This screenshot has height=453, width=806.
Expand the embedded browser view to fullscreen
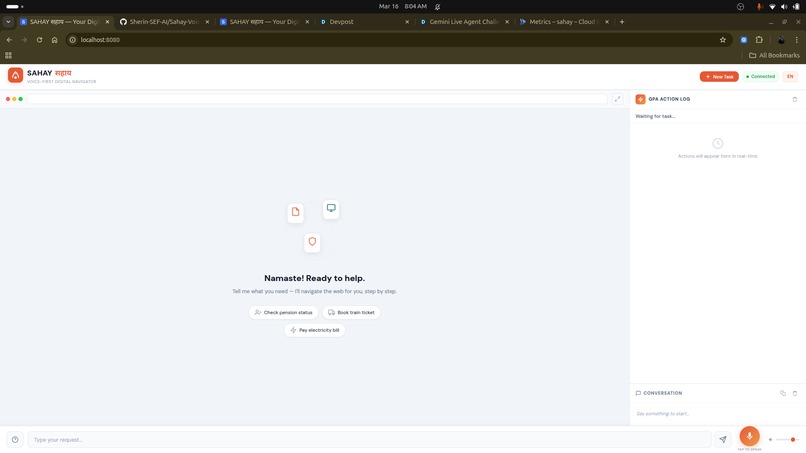(x=617, y=99)
